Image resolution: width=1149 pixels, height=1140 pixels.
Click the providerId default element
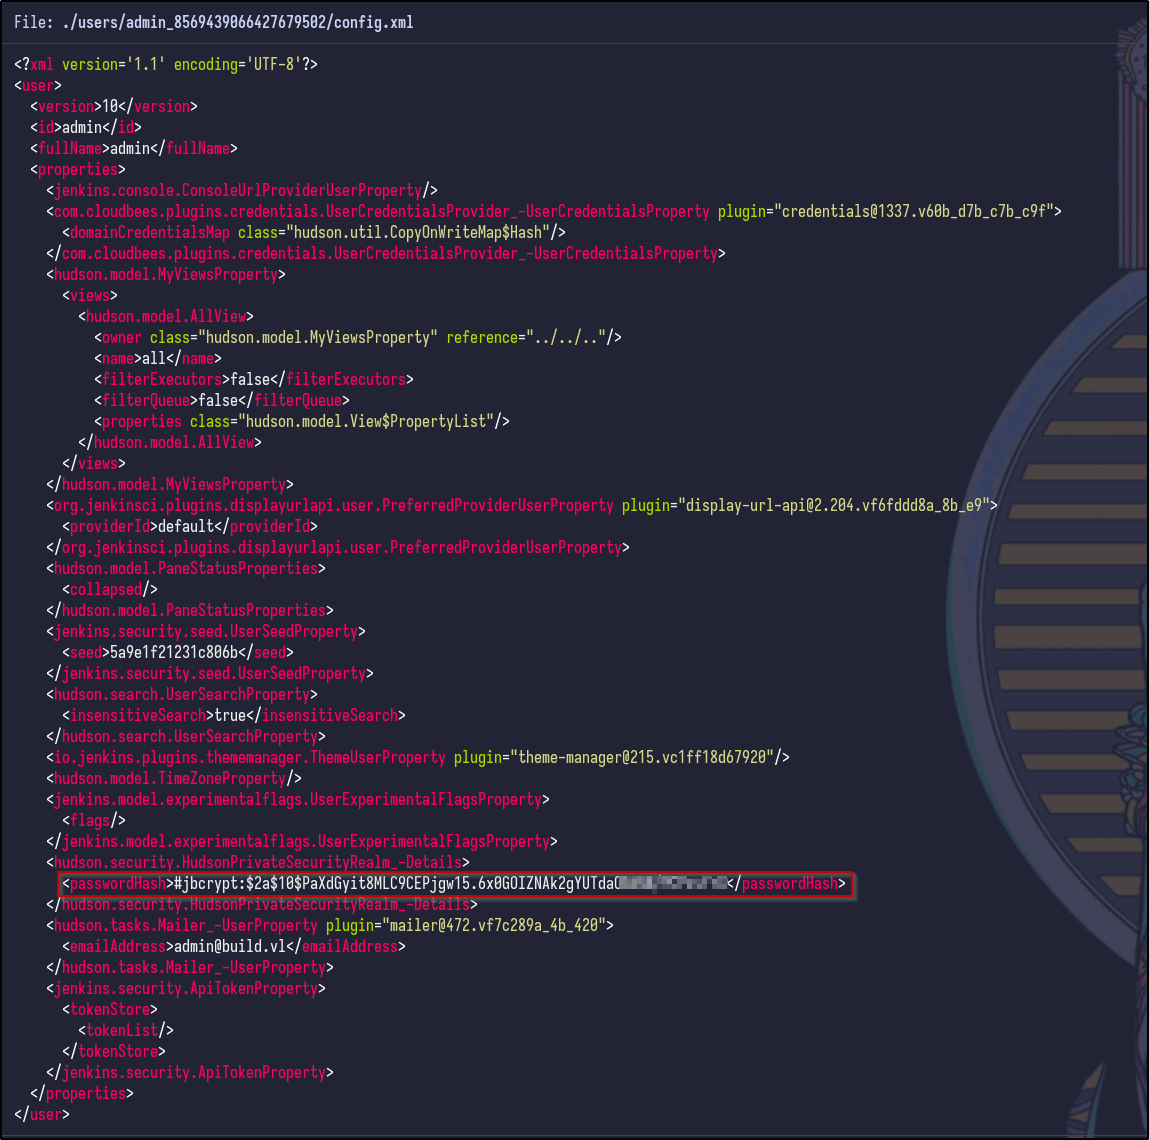[190, 526]
